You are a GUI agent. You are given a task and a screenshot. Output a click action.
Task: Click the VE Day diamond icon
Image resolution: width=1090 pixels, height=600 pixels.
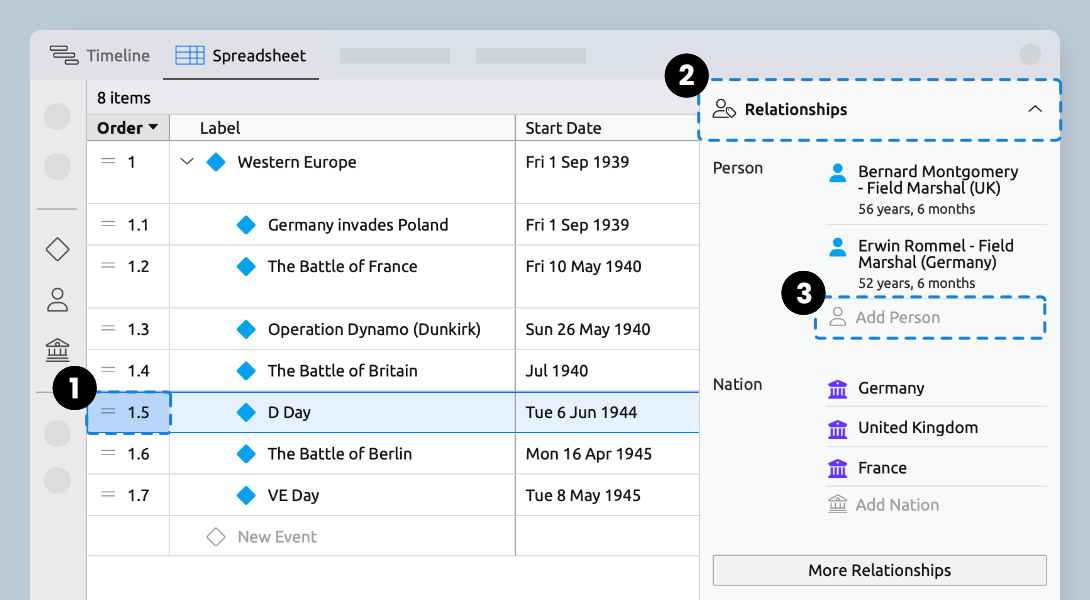tap(246, 496)
